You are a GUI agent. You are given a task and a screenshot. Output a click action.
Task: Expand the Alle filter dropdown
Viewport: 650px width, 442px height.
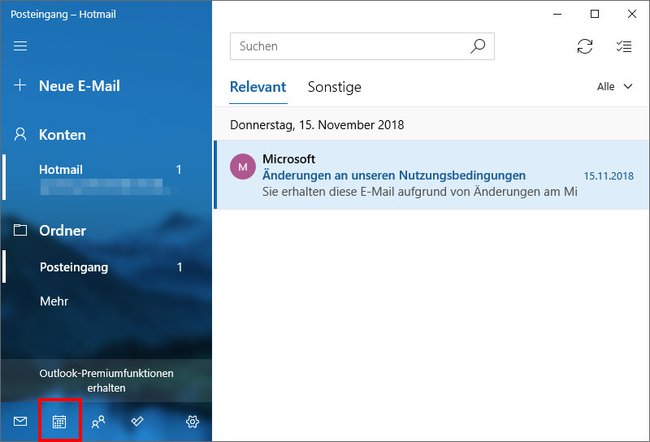614,87
